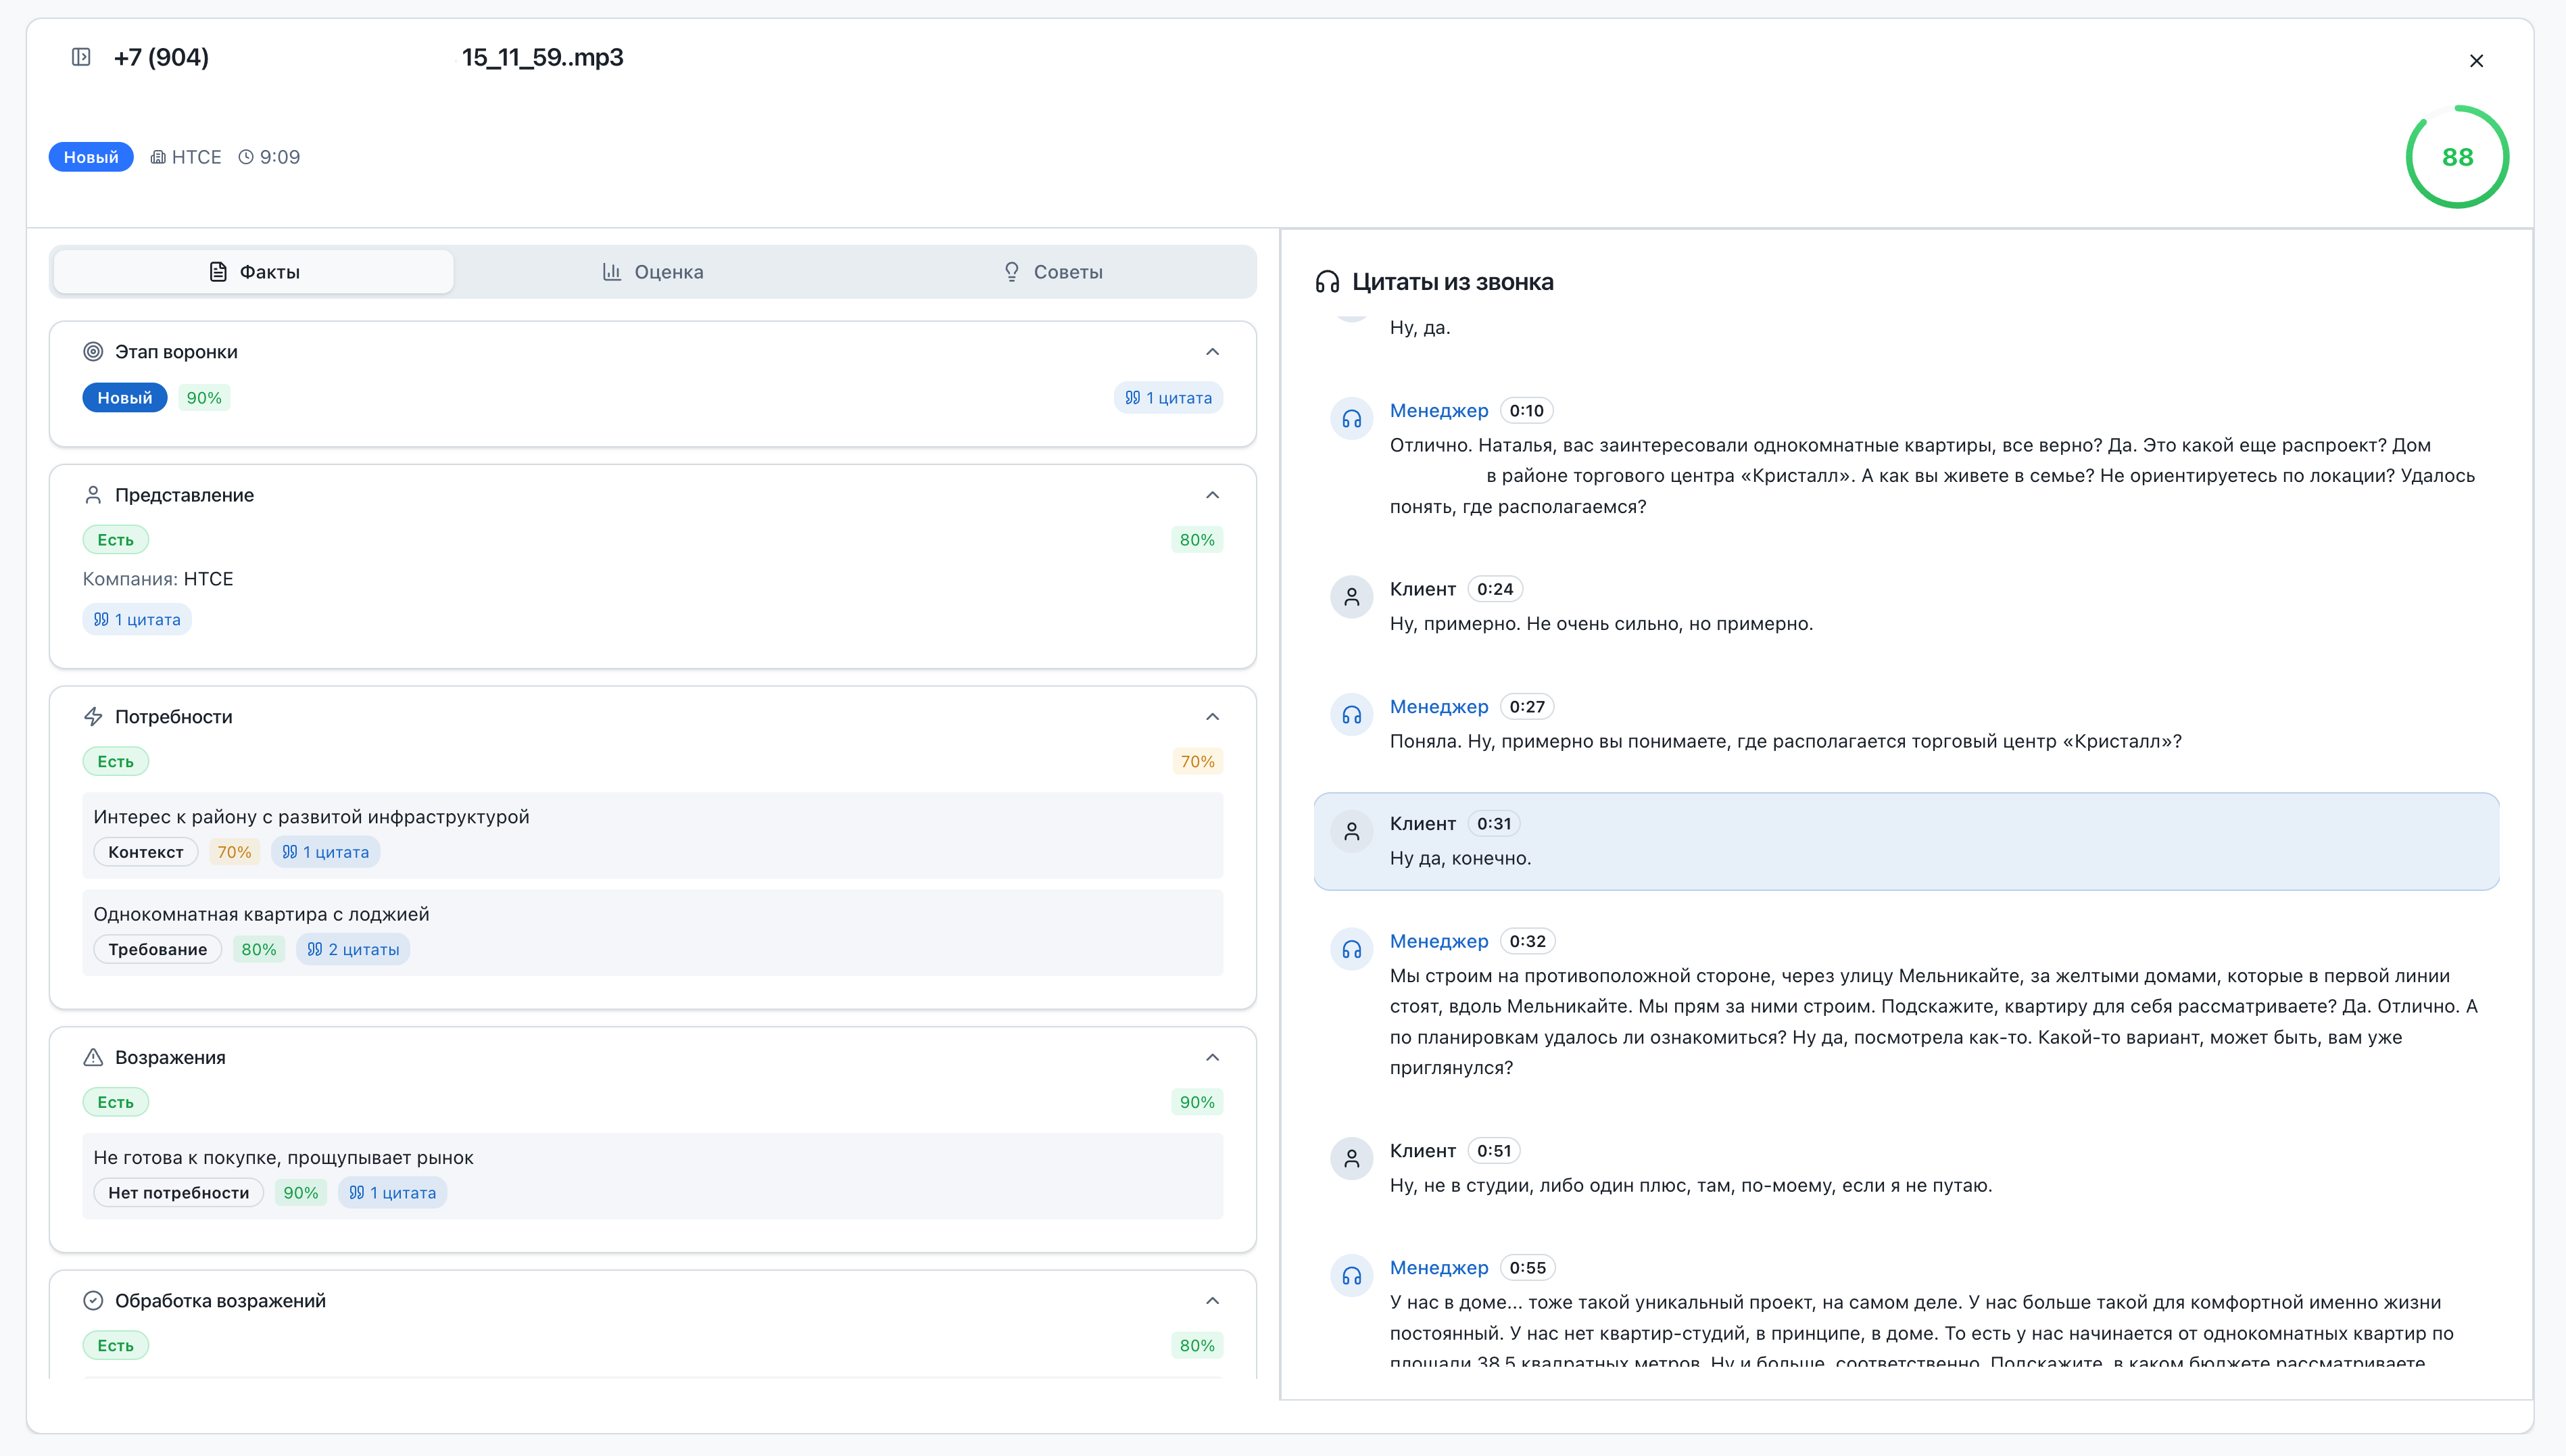Open the 2 цитаты link for the loggia requirement
The width and height of the screenshot is (2566, 1456).
[x=353, y=949]
